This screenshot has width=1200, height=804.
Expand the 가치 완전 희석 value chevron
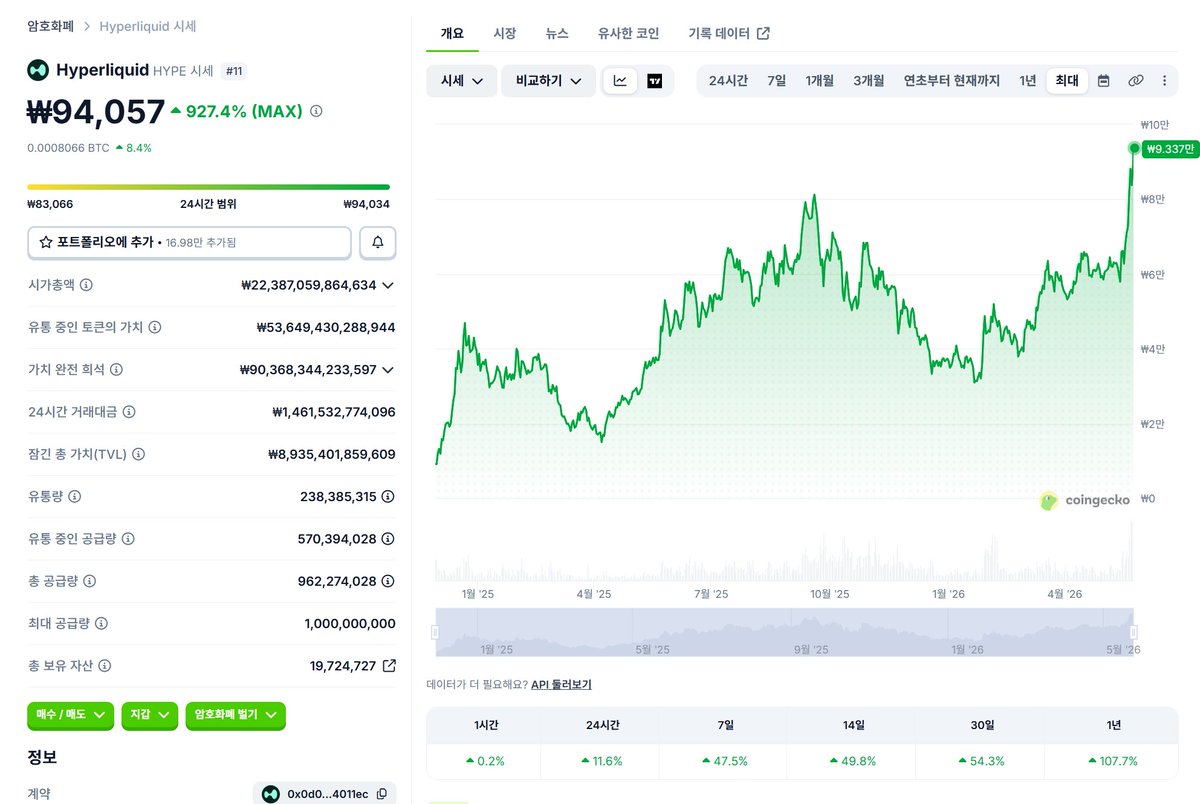388,369
